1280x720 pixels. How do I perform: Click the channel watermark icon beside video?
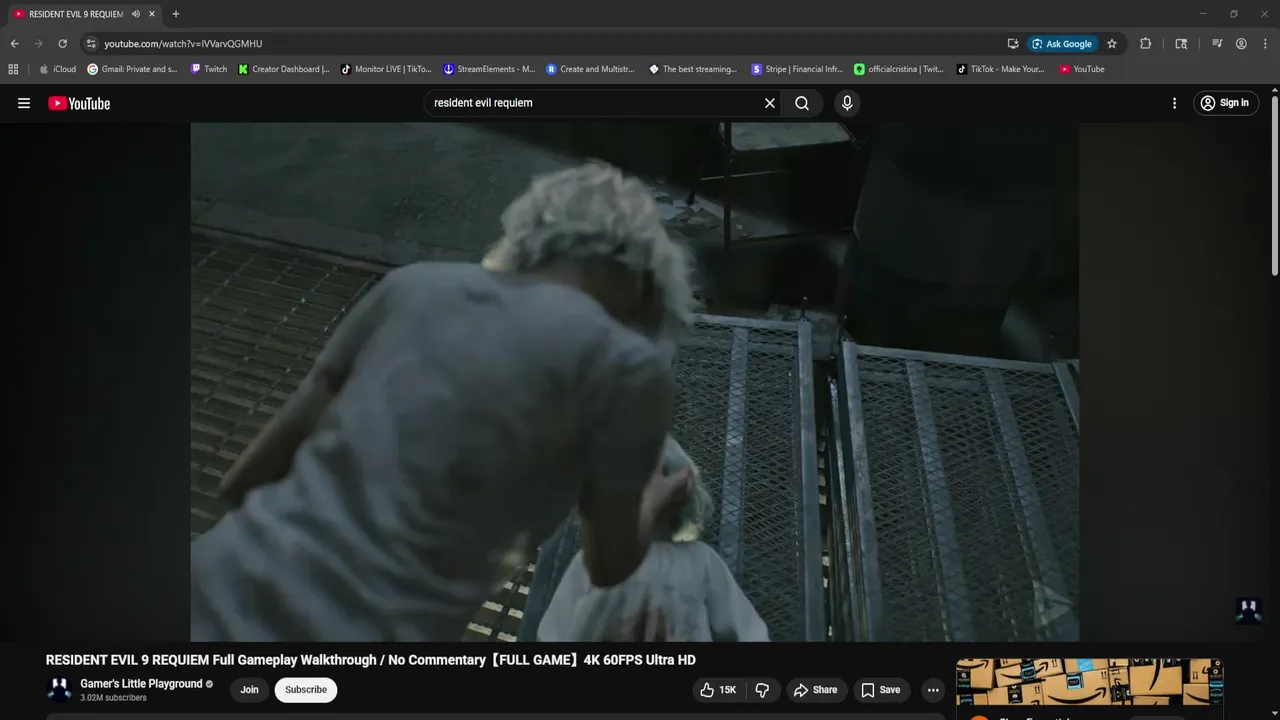point(1248,610)
